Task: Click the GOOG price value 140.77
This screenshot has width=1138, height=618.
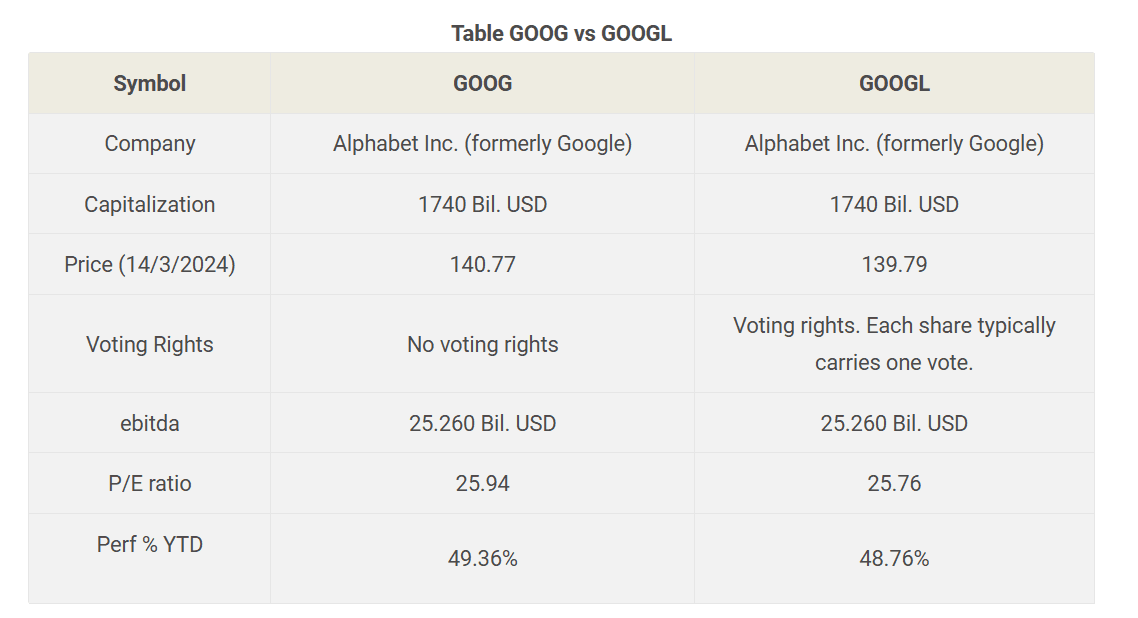Action: tap(482, 264)
